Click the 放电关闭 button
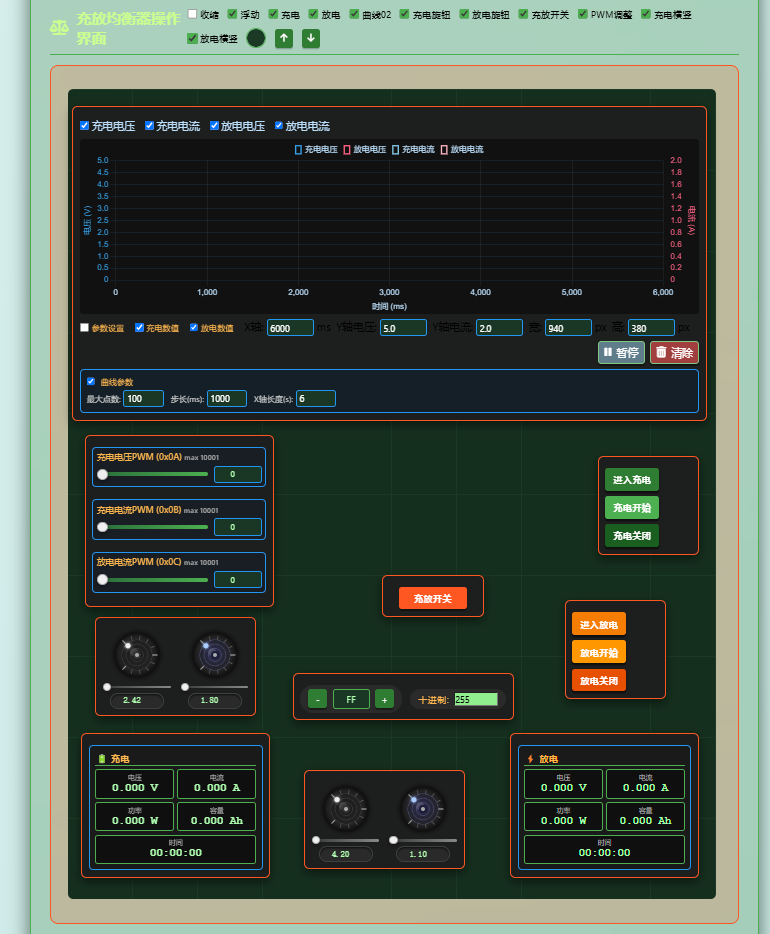 click(x=598, y=680)
